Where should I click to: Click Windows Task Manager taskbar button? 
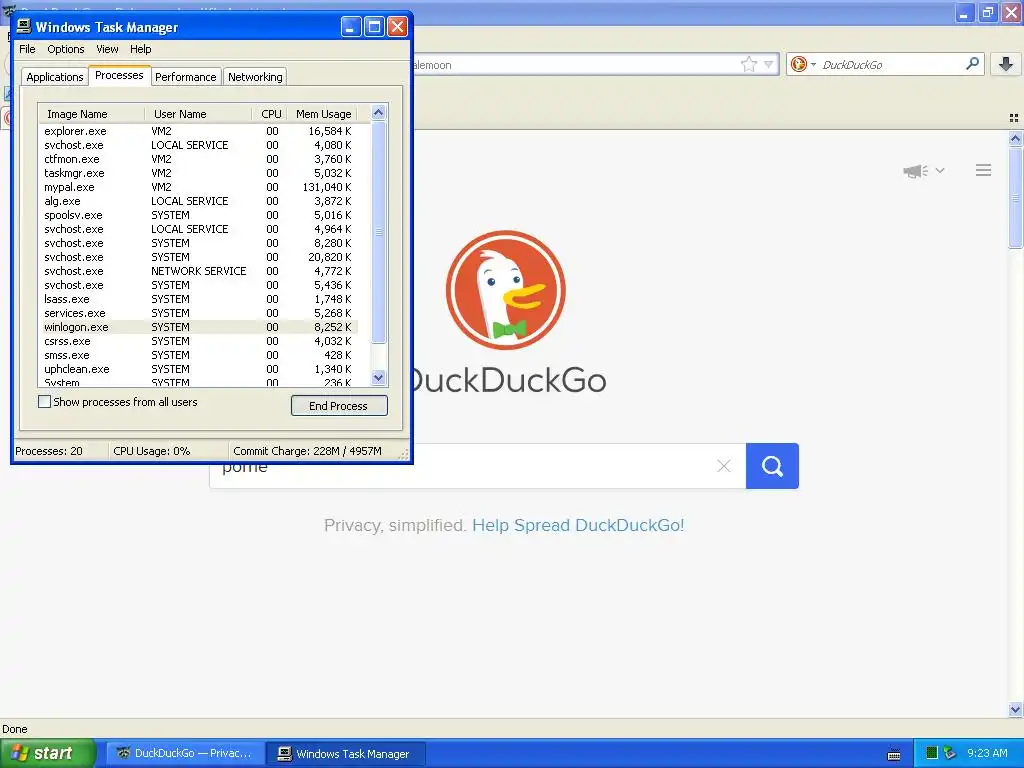pyautogui.click(x=345, y=753)
